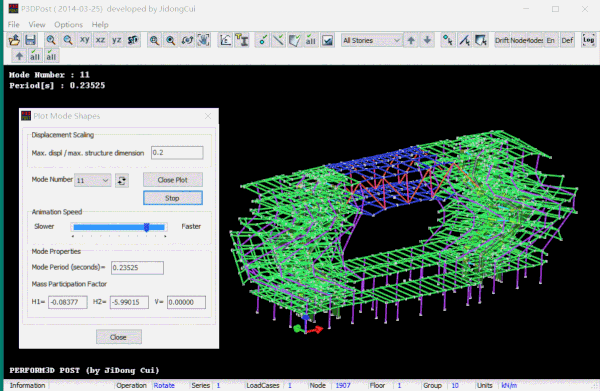Select the shell element picking tool

(481, 40)
